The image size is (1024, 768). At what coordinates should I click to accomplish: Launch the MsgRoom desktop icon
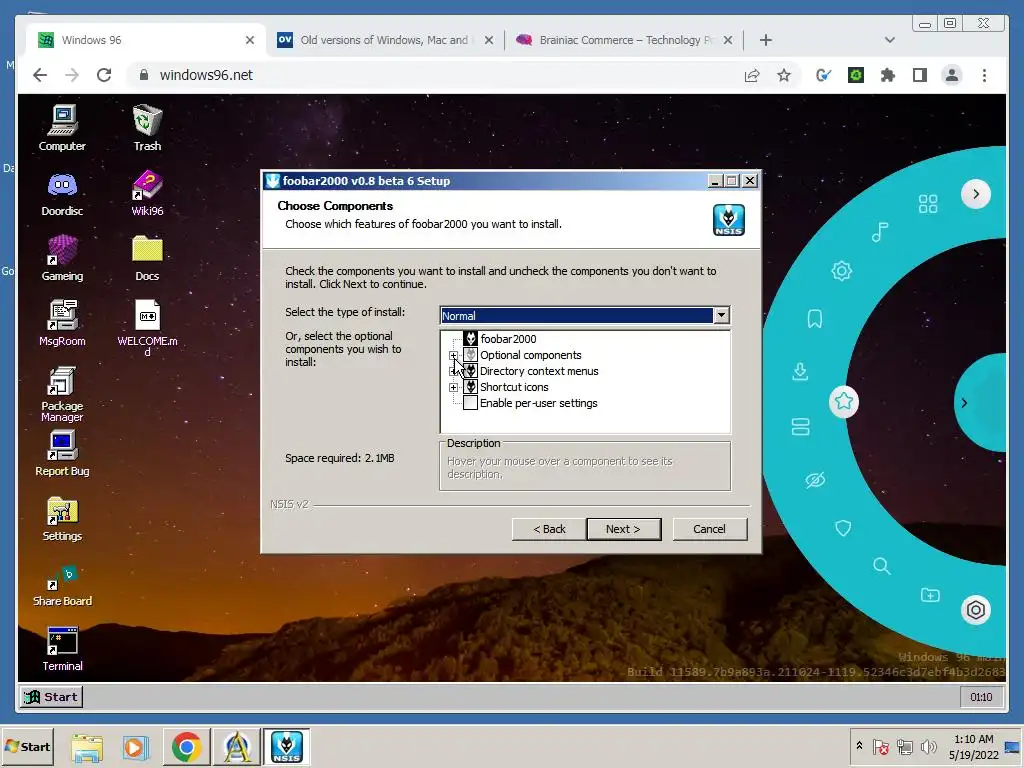pos(62,323)
